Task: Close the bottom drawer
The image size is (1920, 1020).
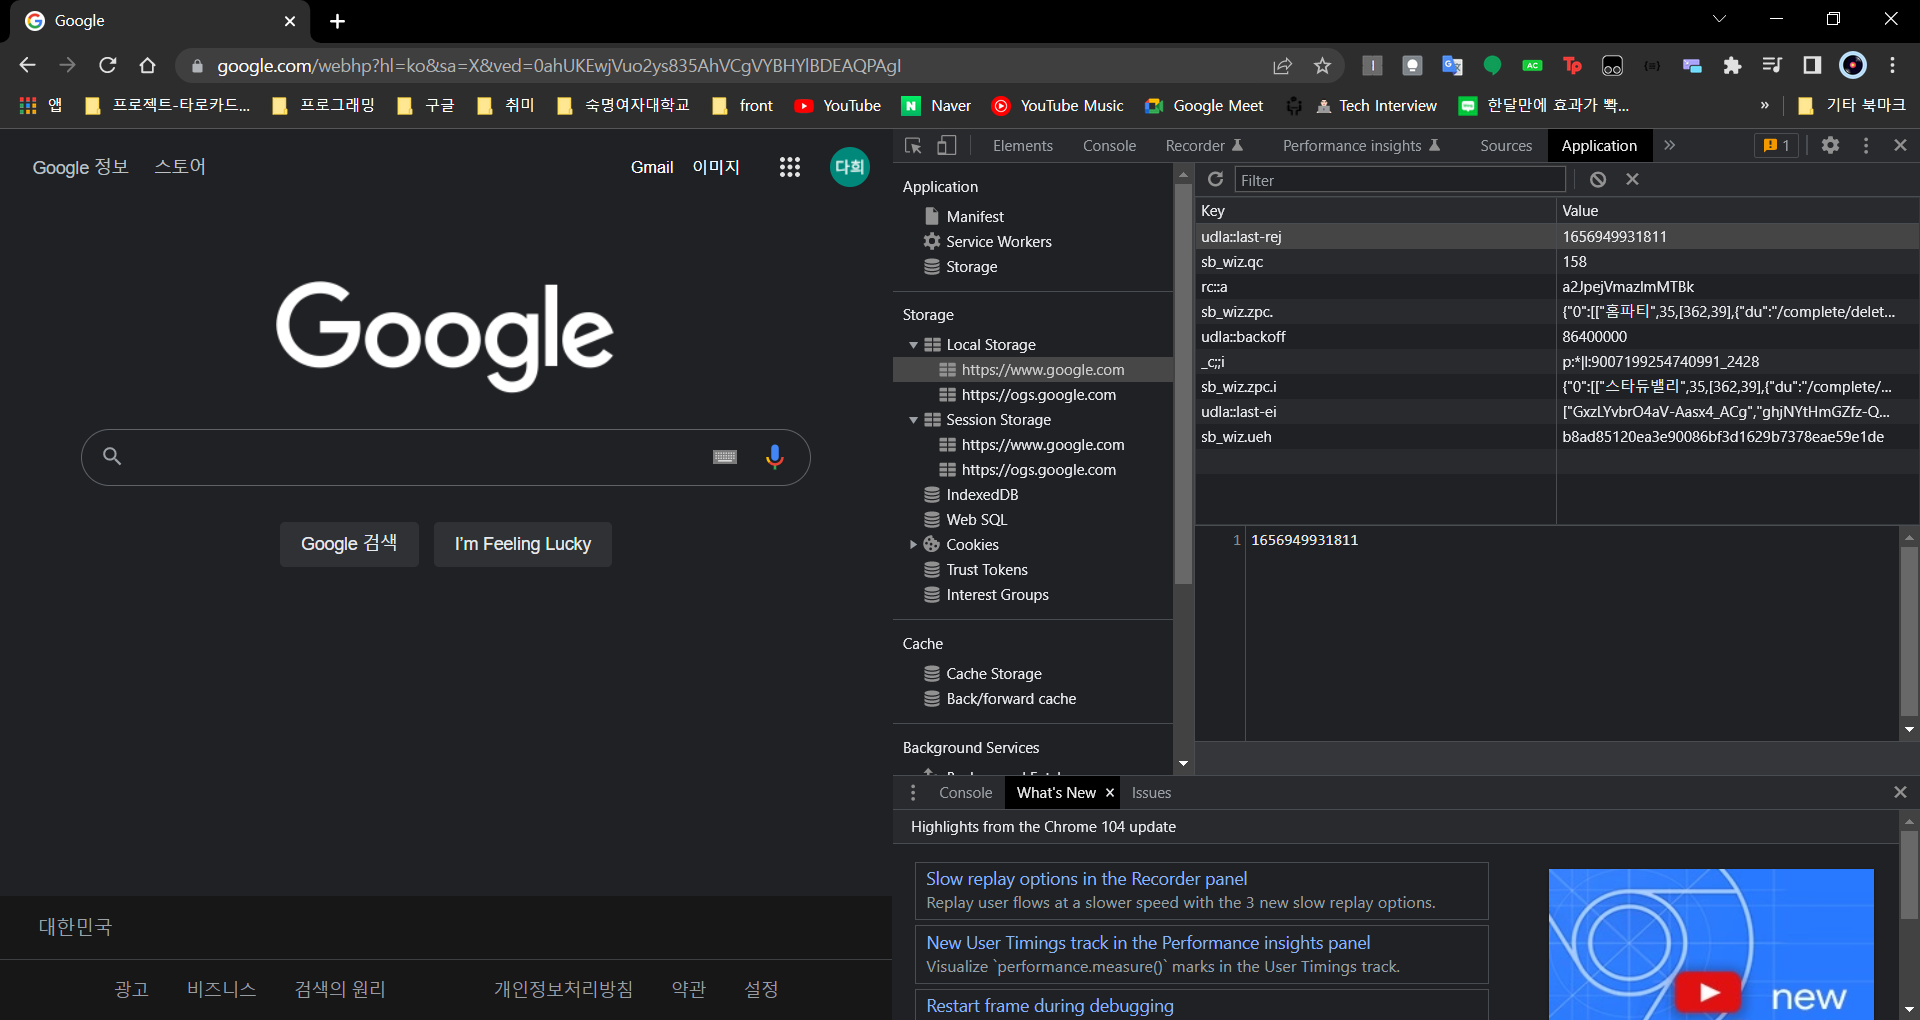Action: coord(1900,792)
